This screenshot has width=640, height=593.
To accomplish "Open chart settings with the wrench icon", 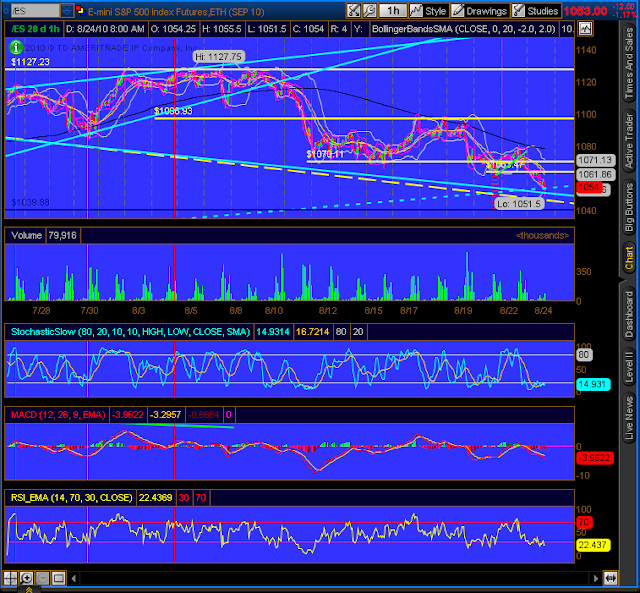I will tap(370, 11).
